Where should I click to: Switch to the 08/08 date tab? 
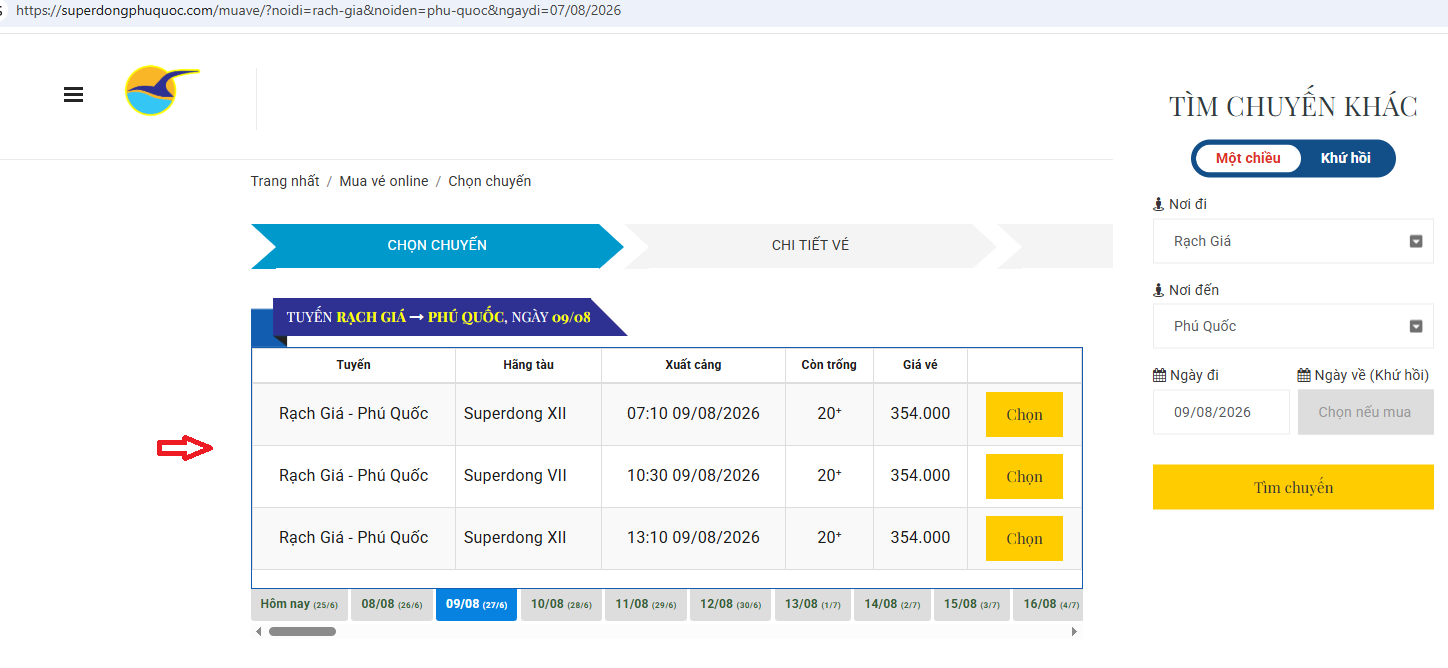(x=391, y=605)
